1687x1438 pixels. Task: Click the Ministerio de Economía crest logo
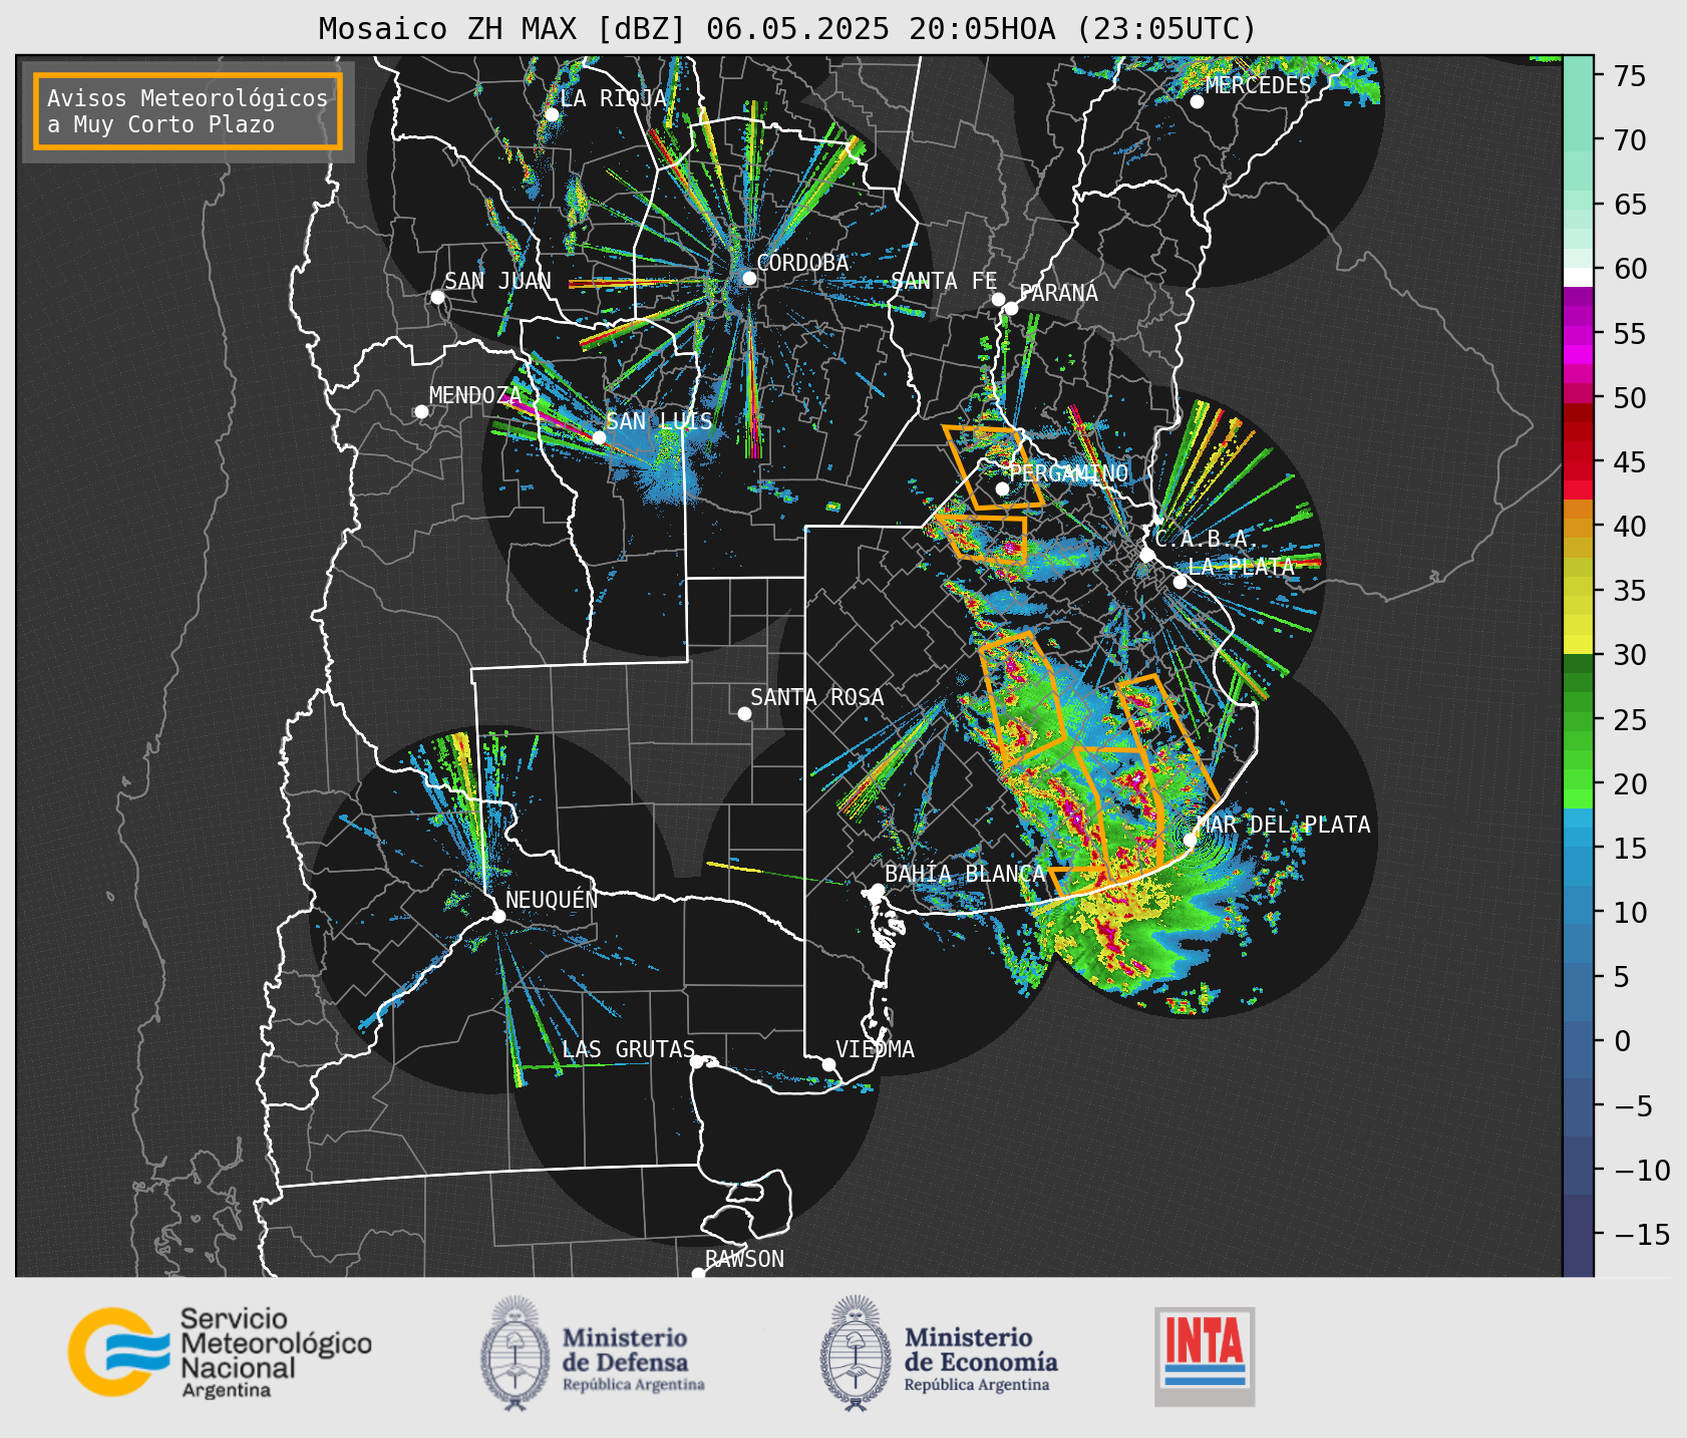pyautogui.click(x=855, y=1353)
